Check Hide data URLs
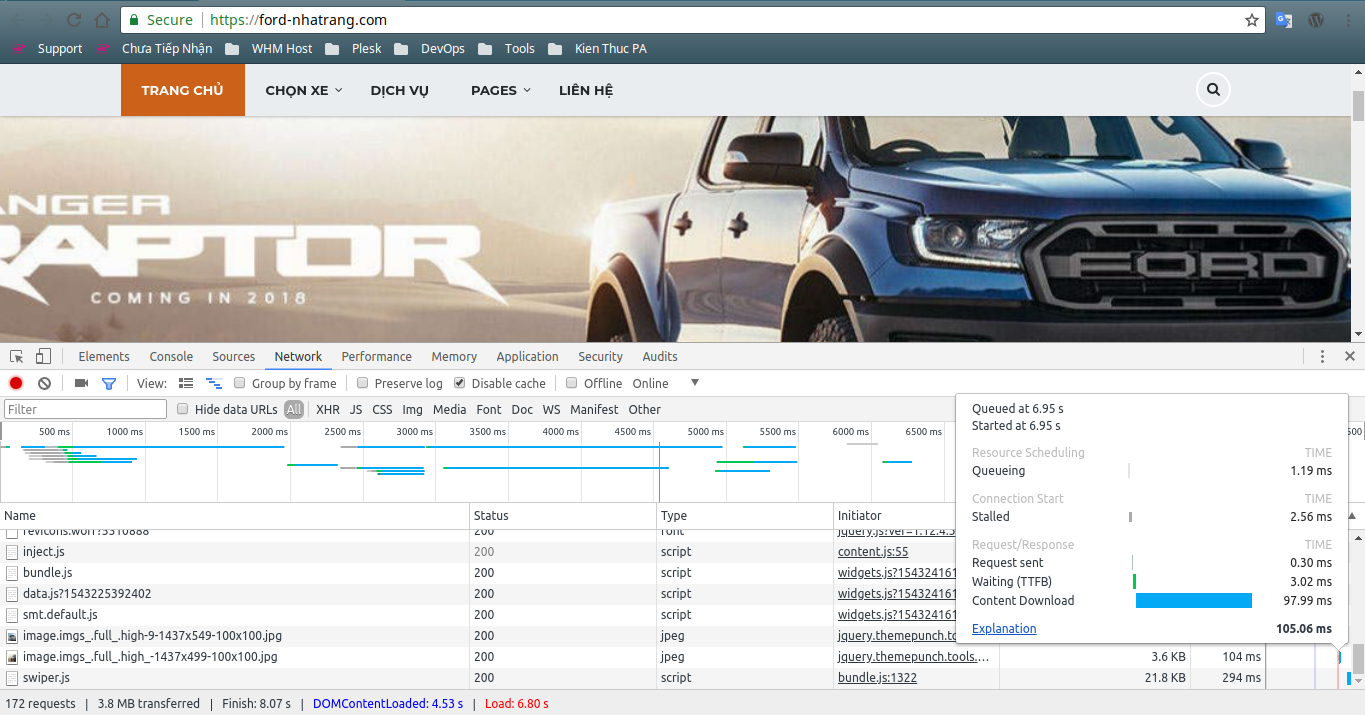The image size is (1365, 715). pyautogui.click(x=183, y=409)
